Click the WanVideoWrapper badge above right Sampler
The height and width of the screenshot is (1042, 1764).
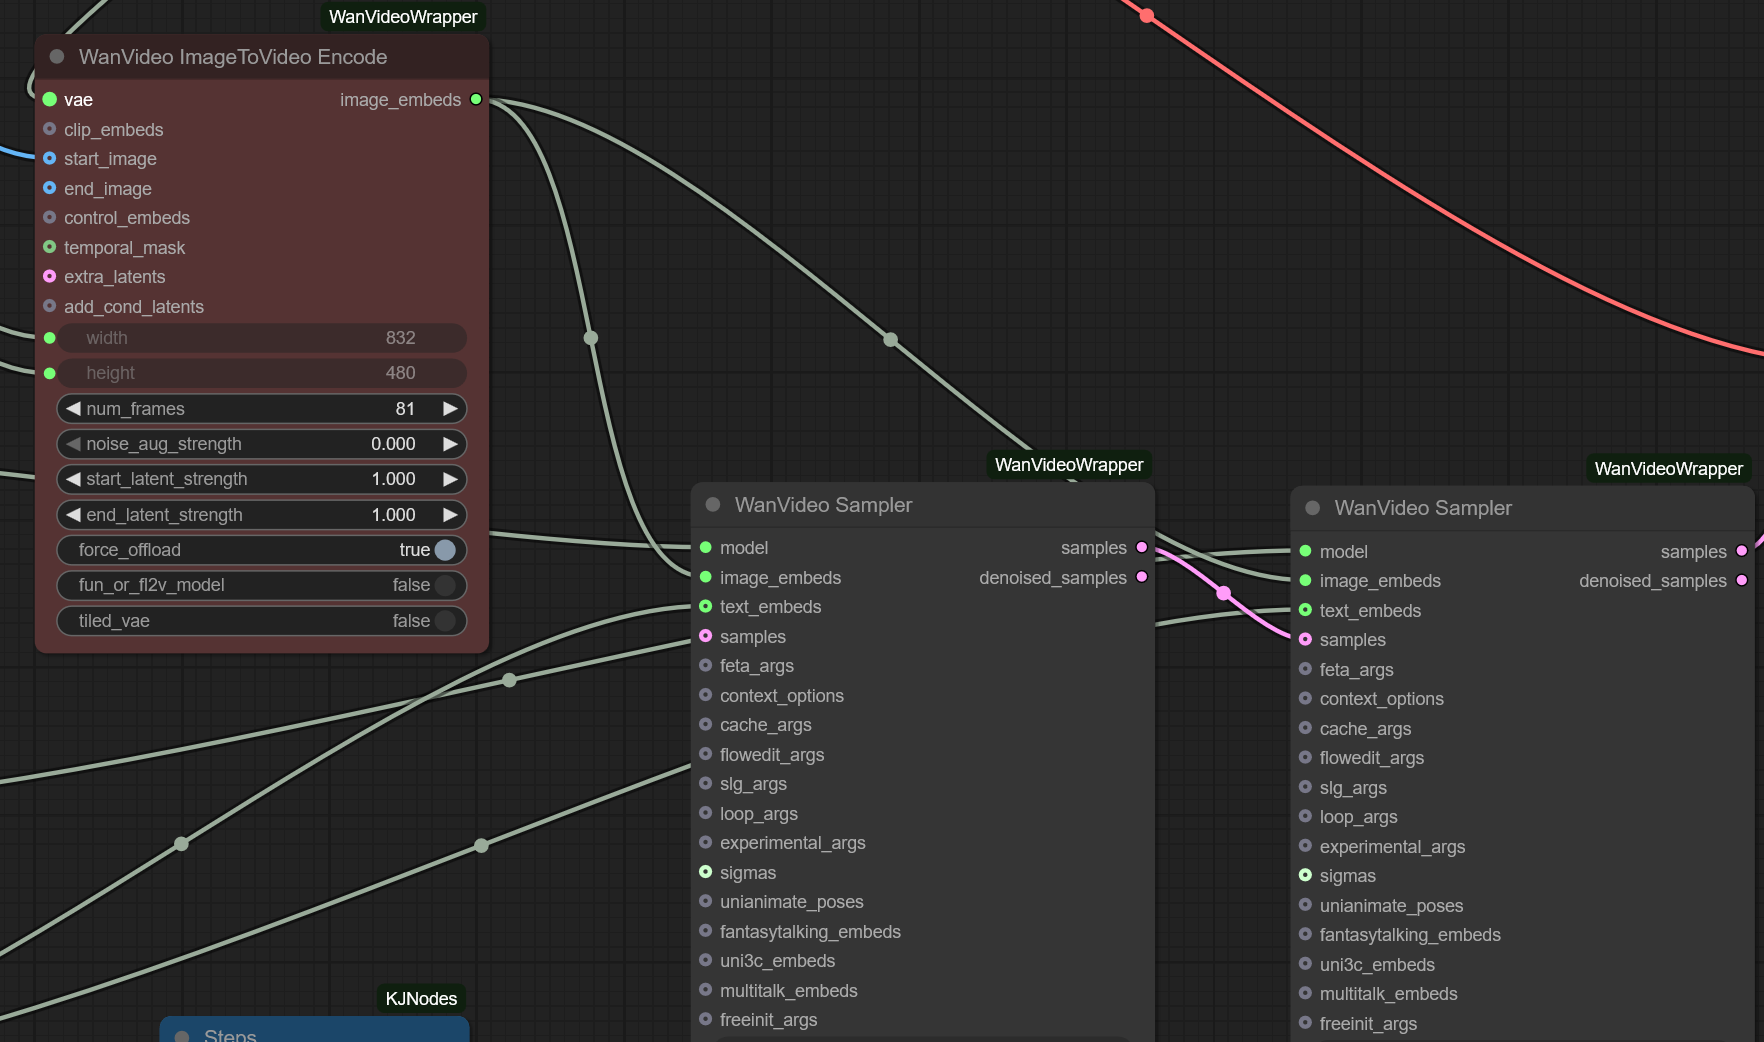coord(1668,469)
